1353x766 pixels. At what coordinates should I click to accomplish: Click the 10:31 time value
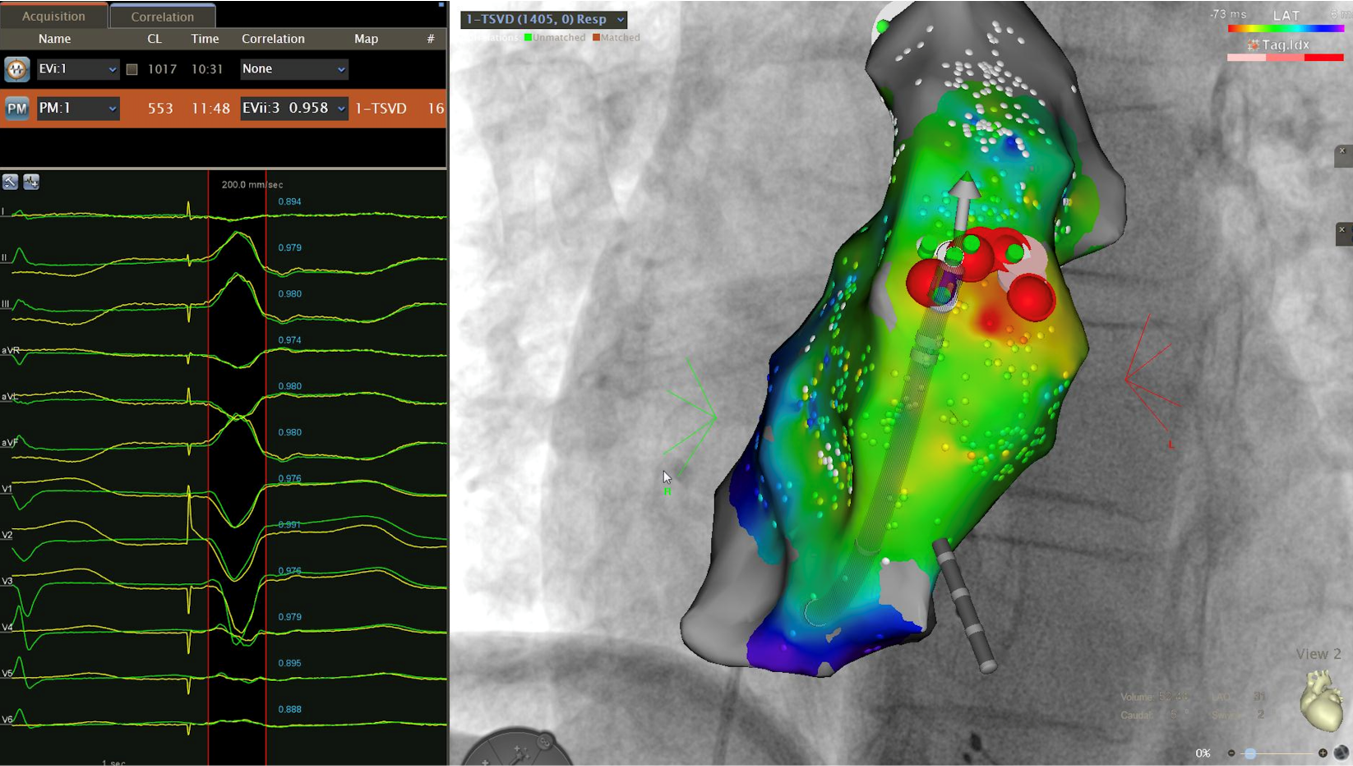tap(205, 69)
